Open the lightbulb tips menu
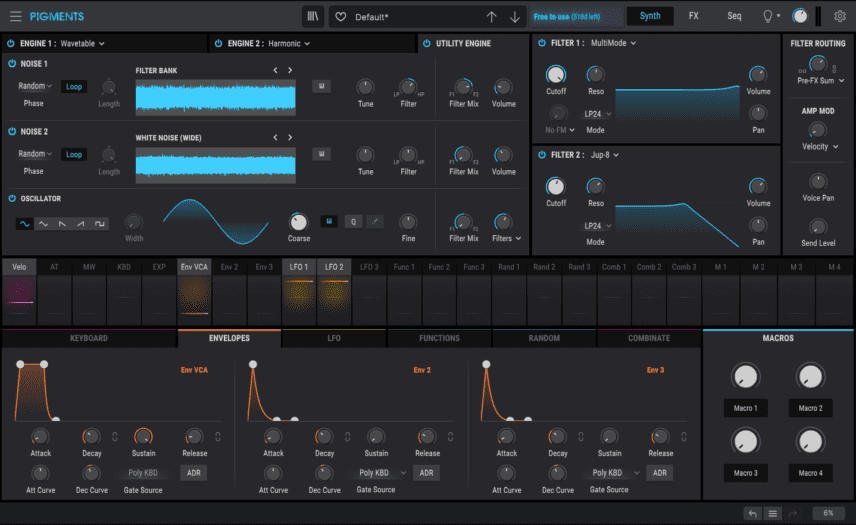Screen dimensions: 856x525 tap(771, 16)
